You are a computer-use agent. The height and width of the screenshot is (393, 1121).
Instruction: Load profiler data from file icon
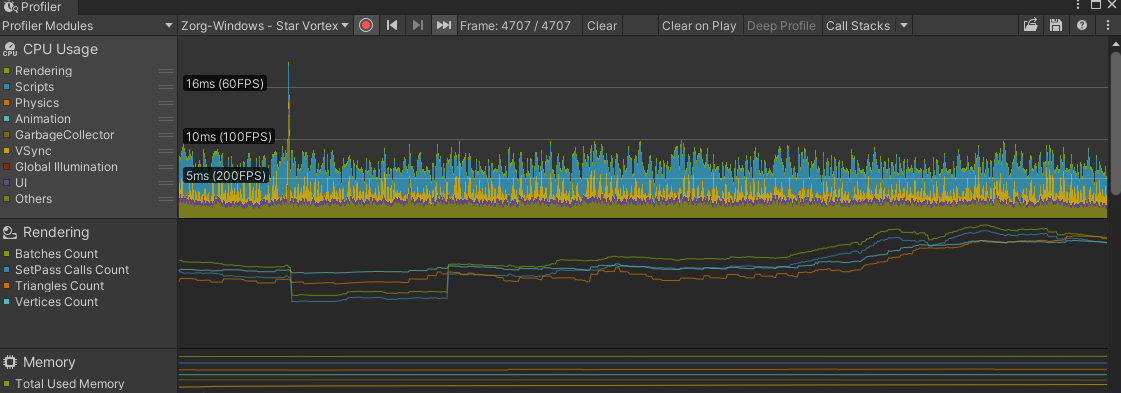1030,26
